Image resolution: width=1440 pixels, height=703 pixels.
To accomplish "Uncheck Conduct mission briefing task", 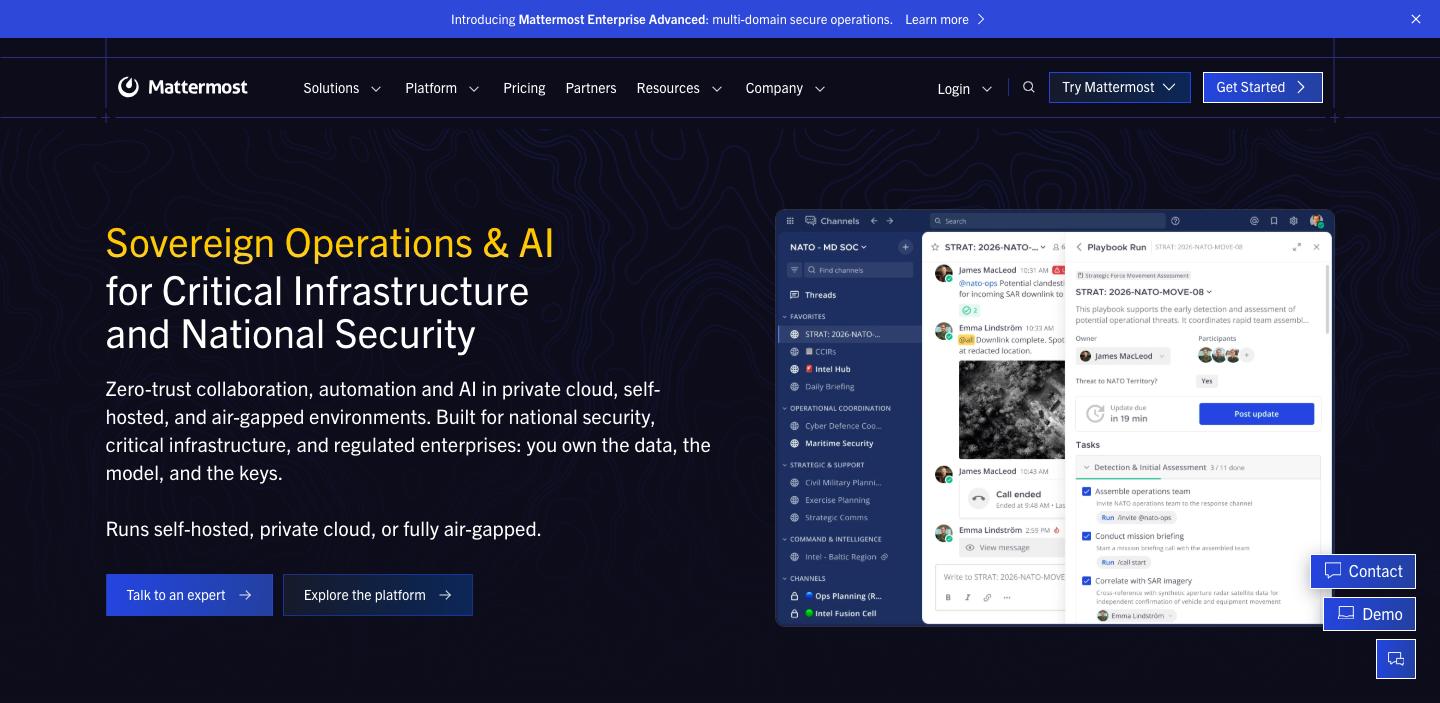I will point(1087,536).
